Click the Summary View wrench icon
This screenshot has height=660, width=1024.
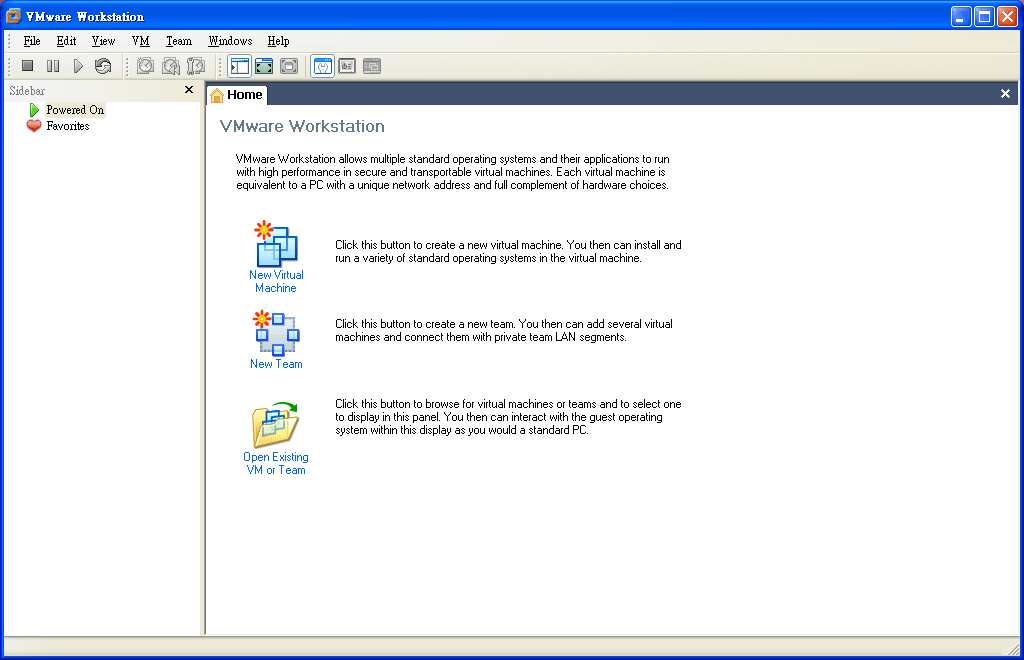[x=323, y=66]
